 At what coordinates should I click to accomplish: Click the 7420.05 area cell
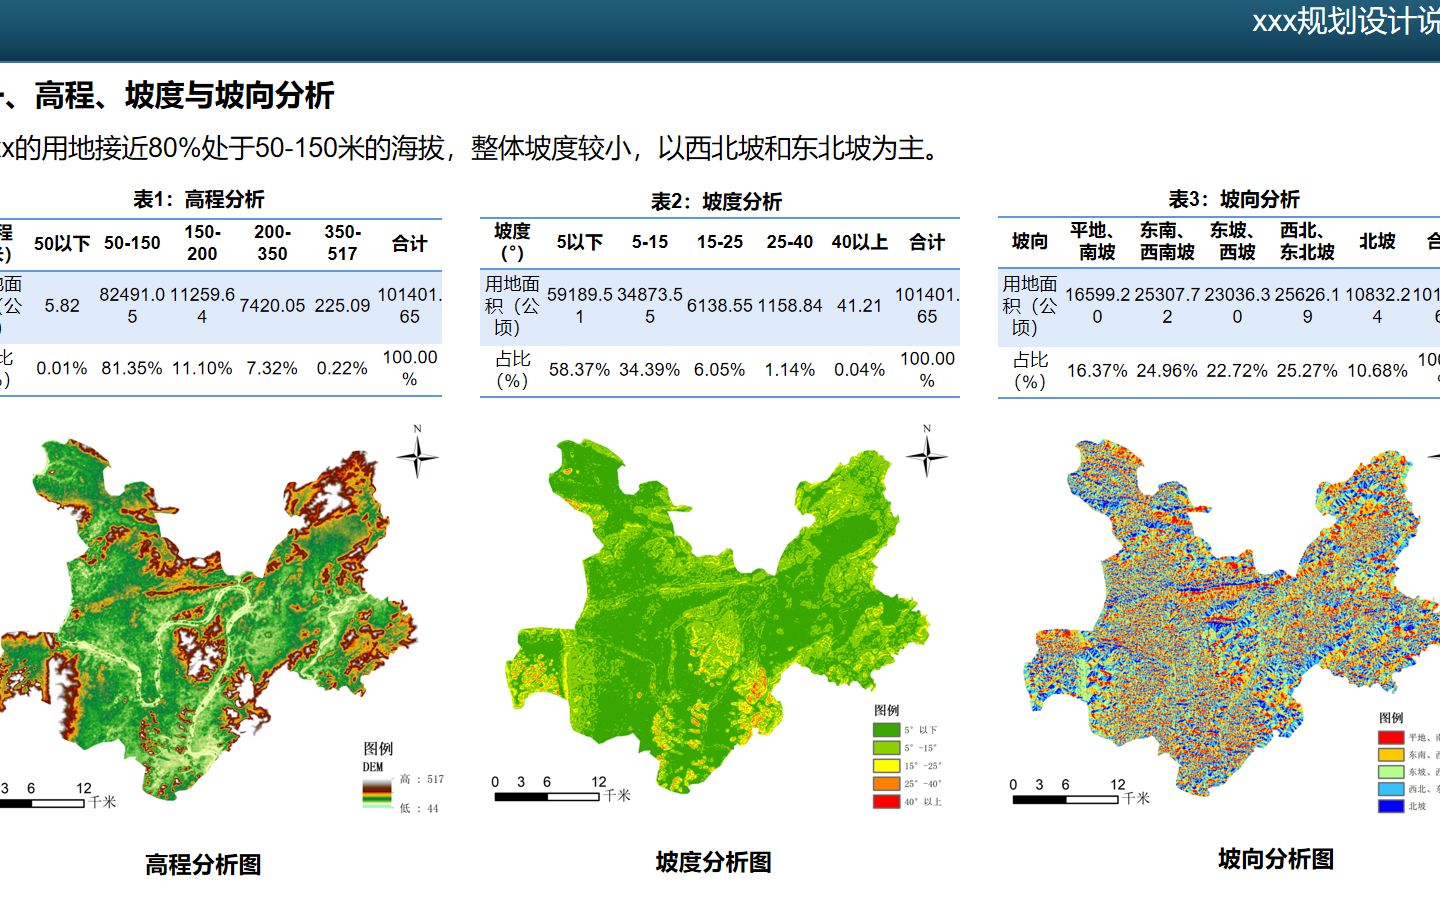272,306
